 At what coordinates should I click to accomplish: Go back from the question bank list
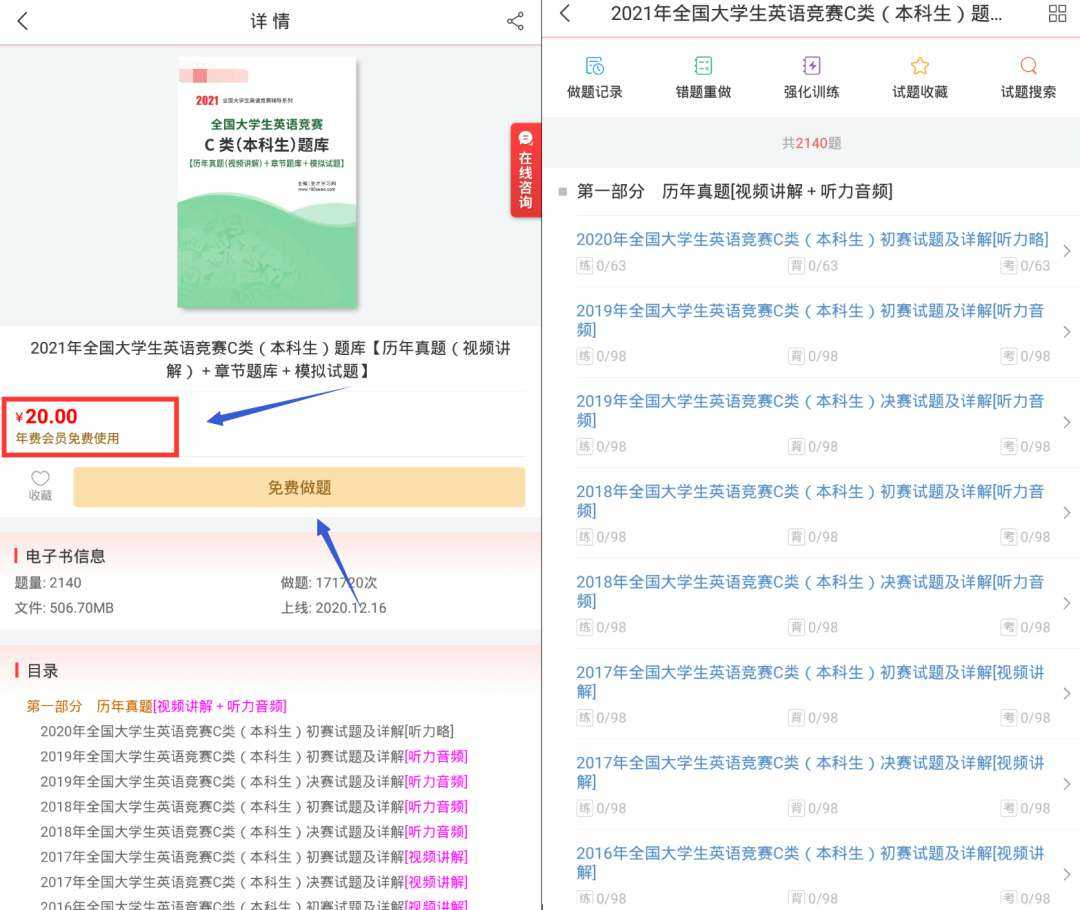[565, 13]
